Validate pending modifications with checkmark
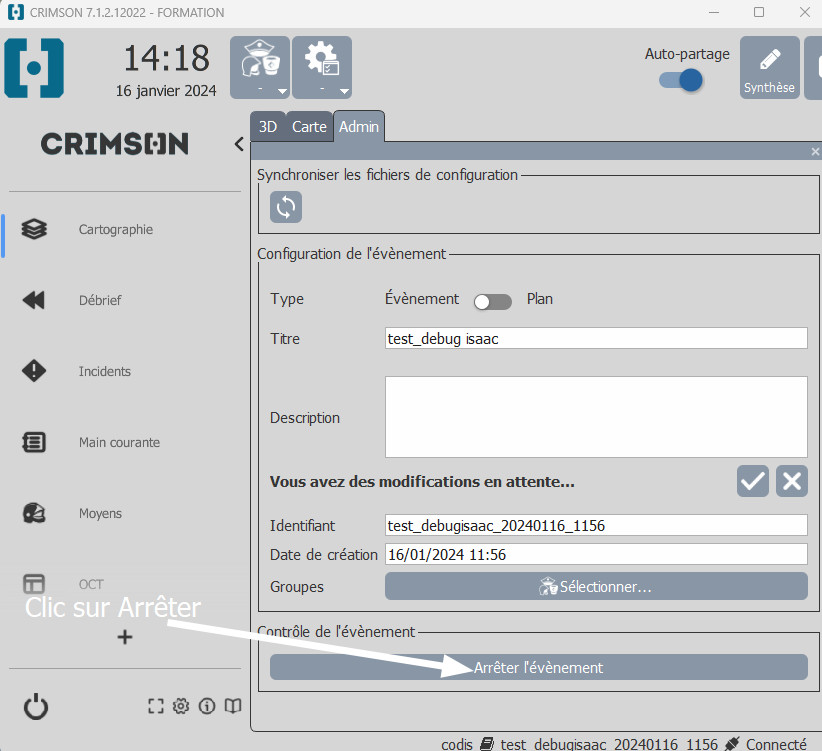822x751 pixels. [x=753, y=481]
